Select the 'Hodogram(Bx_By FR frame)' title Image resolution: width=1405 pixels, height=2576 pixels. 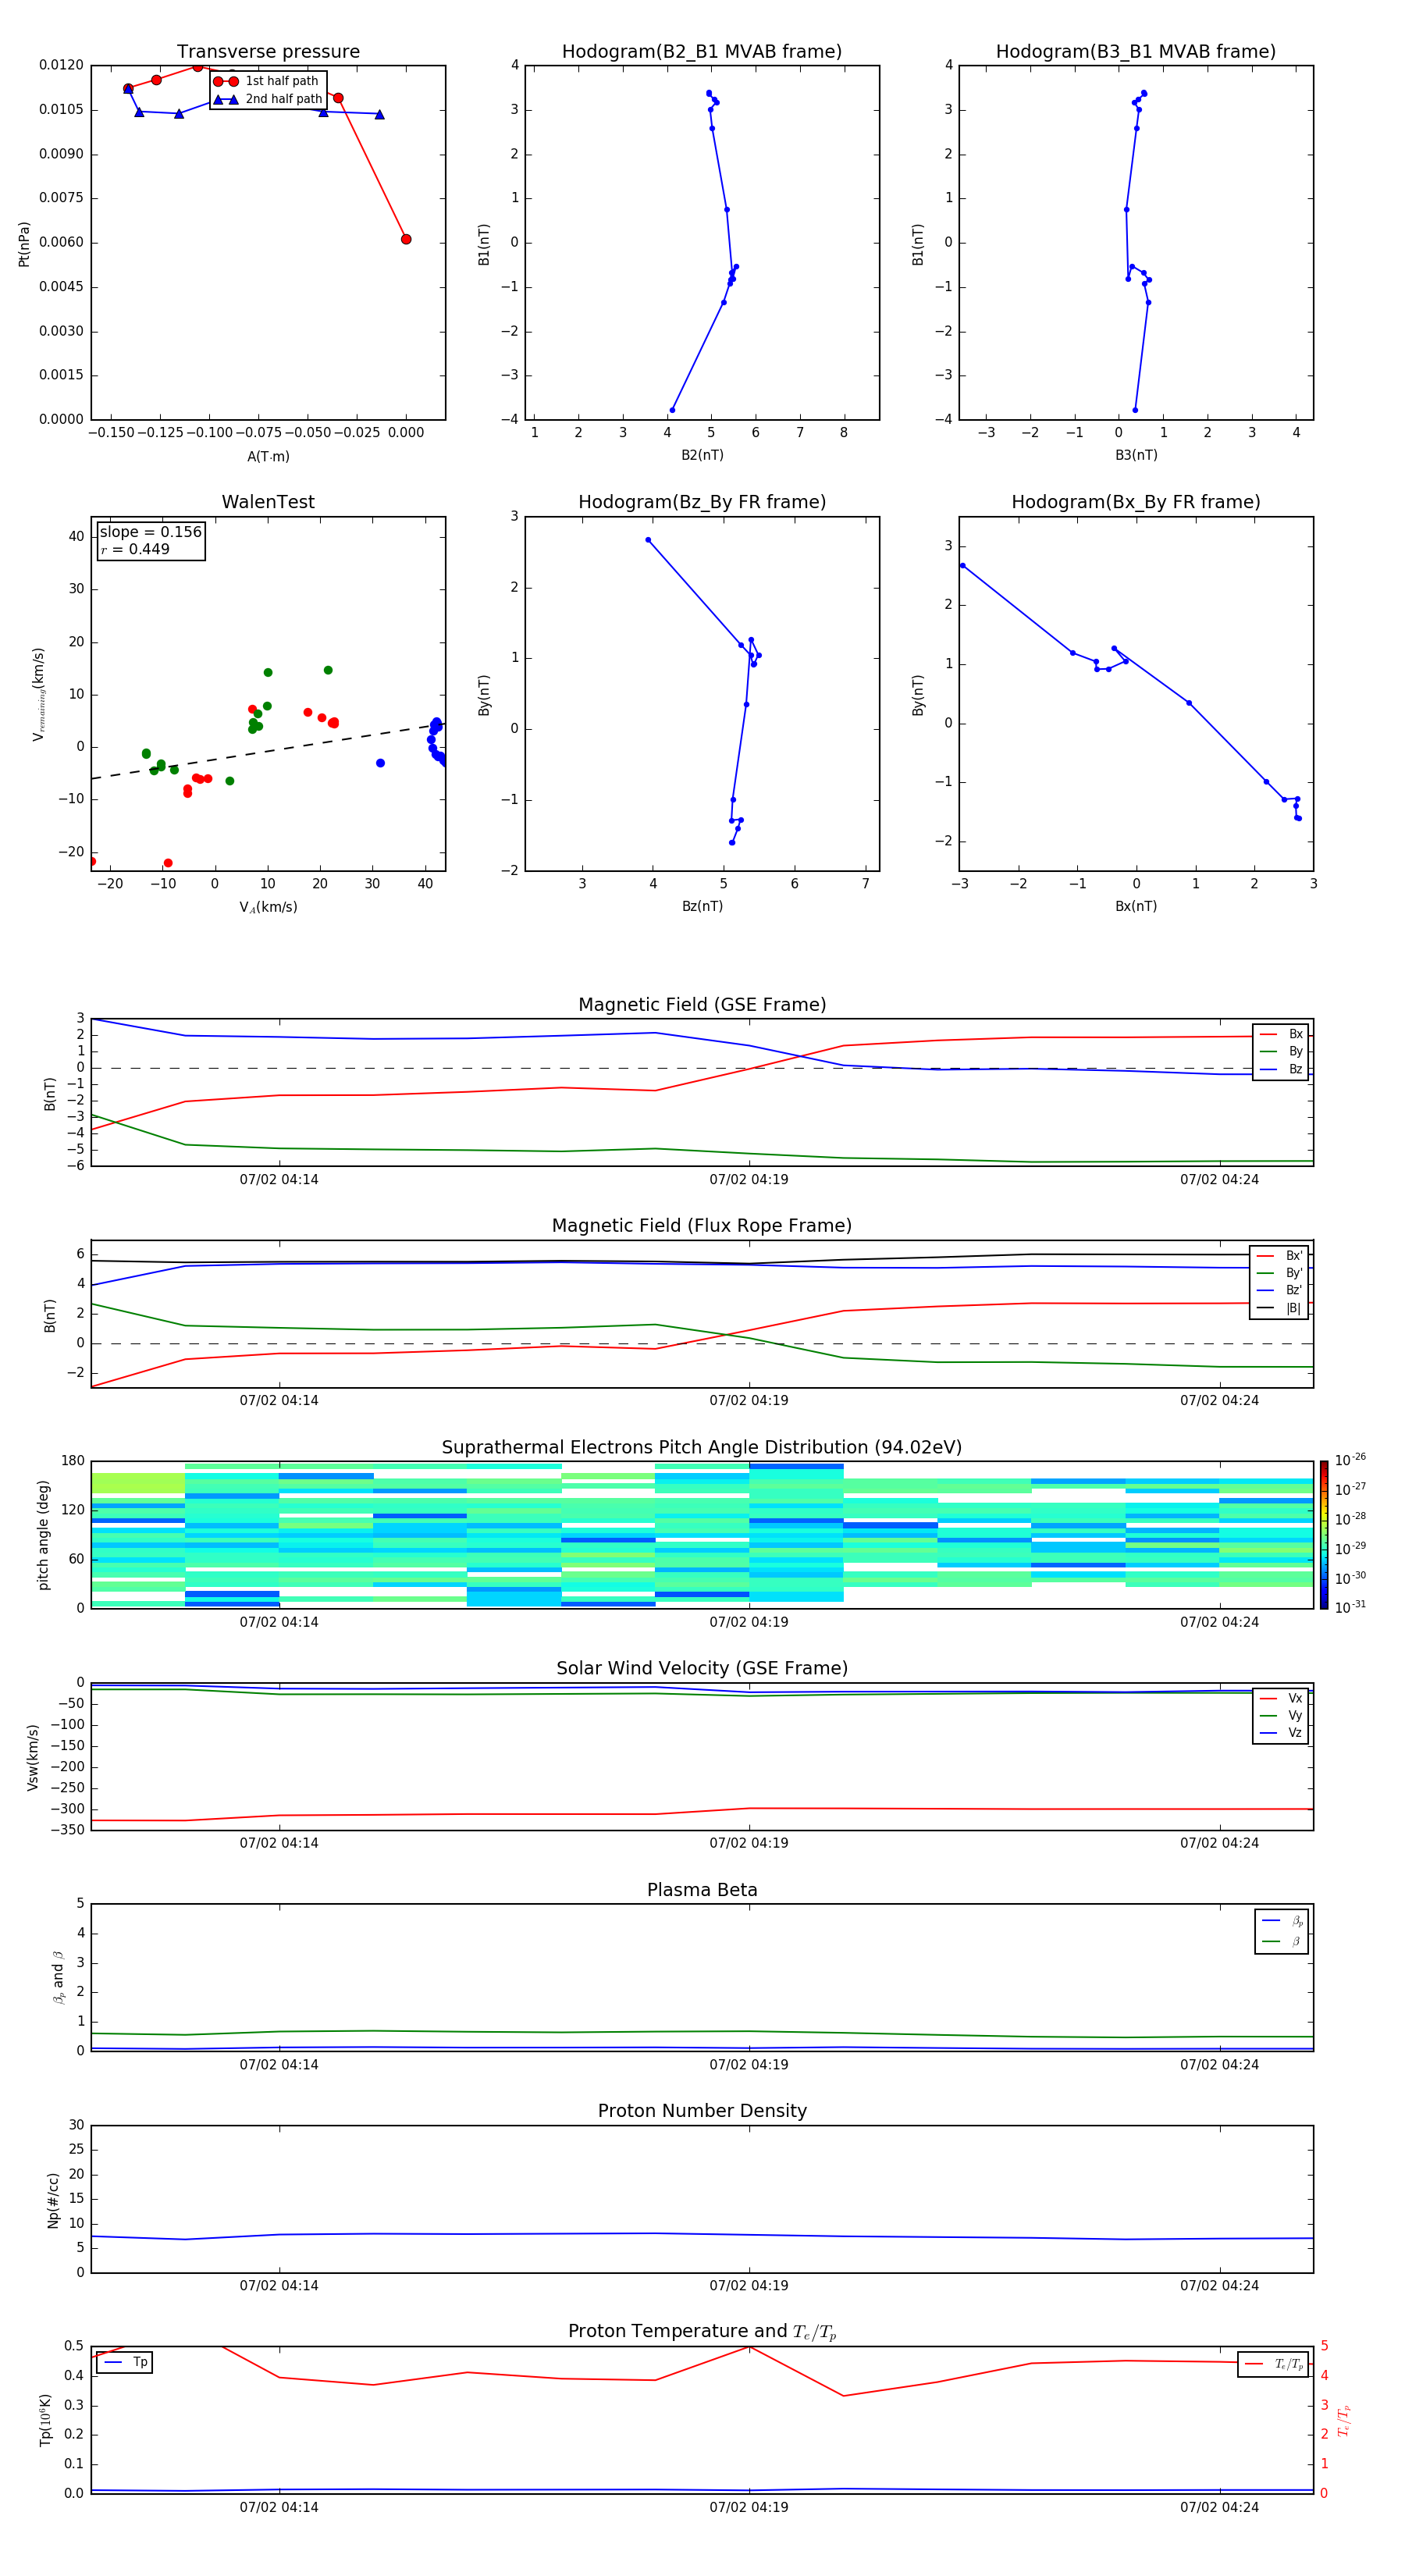[1136, 502]
